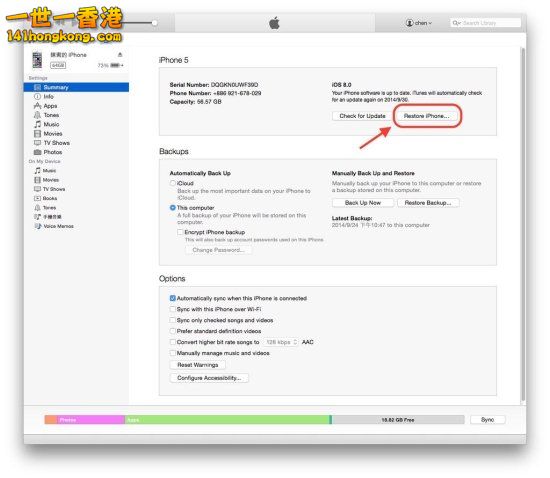
Task: Uncheck Automatically sync when this iPhone is connected
Action: tap(173, 298)
